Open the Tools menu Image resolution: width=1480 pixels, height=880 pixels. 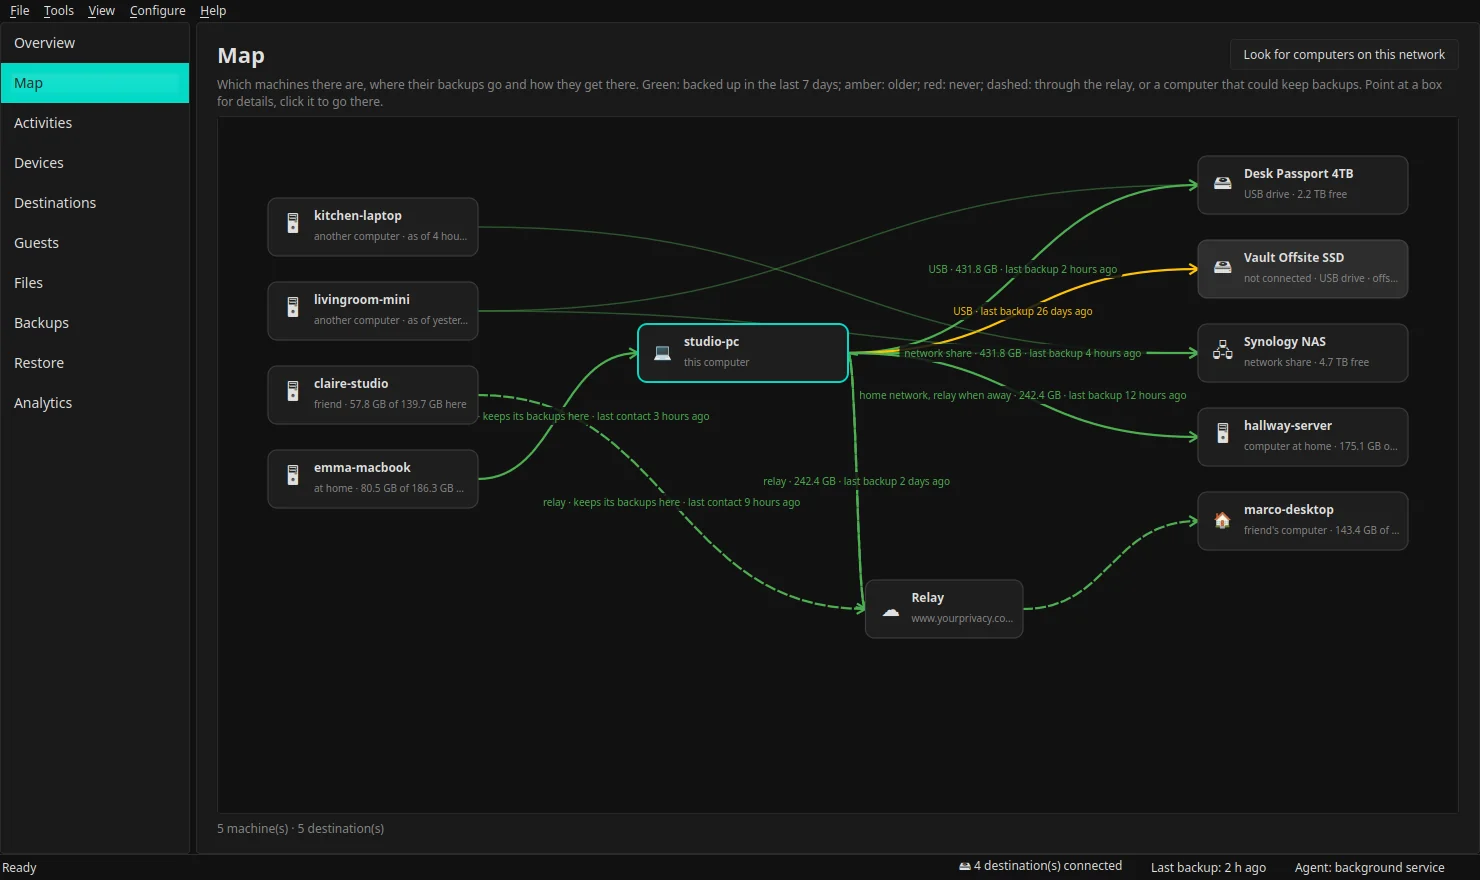click(59, 10)
